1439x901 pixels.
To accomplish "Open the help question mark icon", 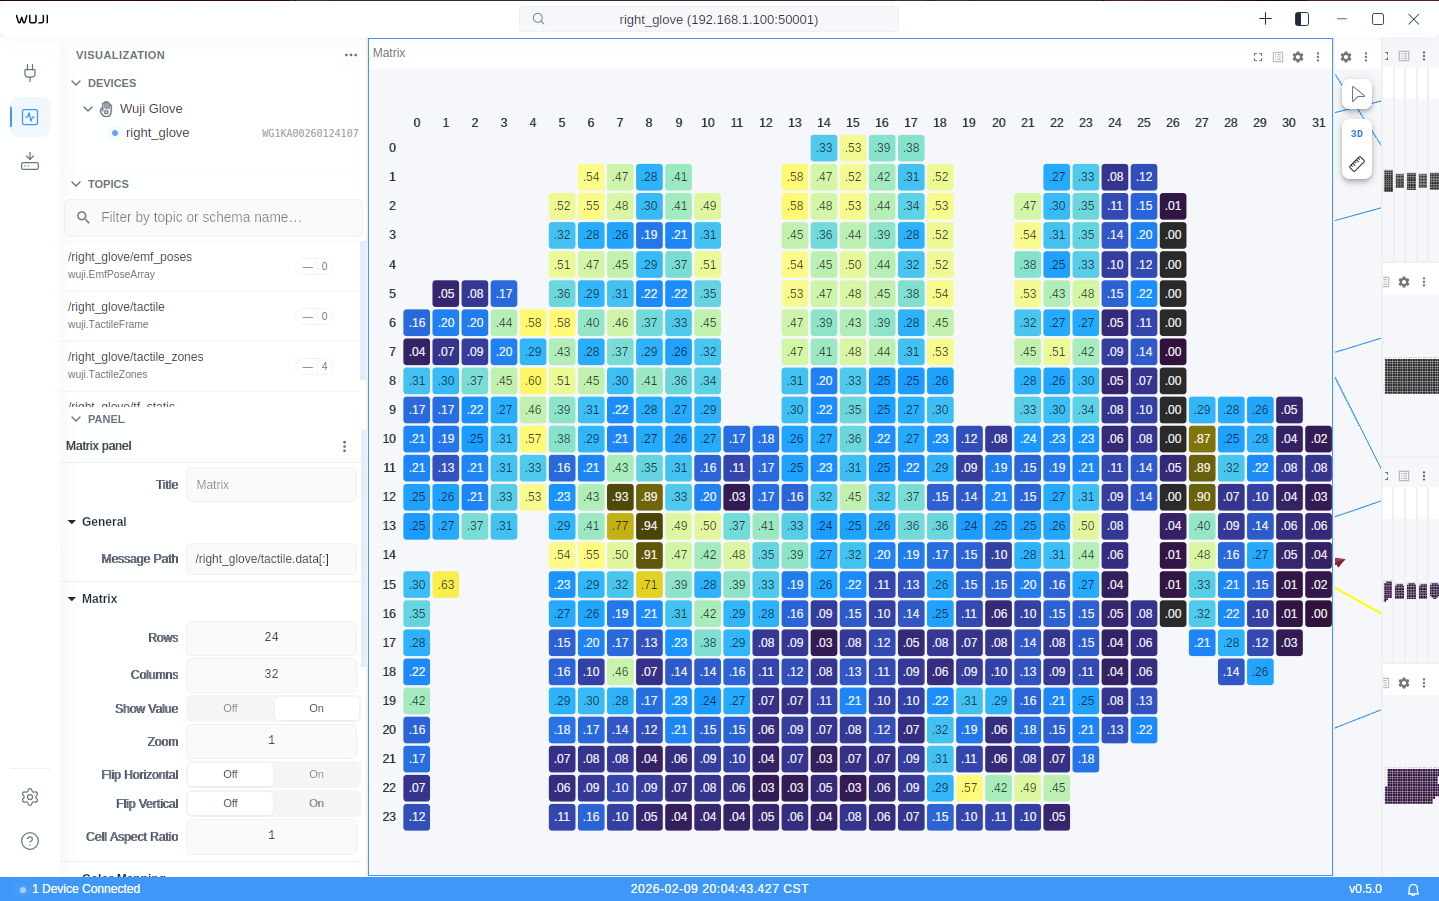I will (x=30, y=841).
